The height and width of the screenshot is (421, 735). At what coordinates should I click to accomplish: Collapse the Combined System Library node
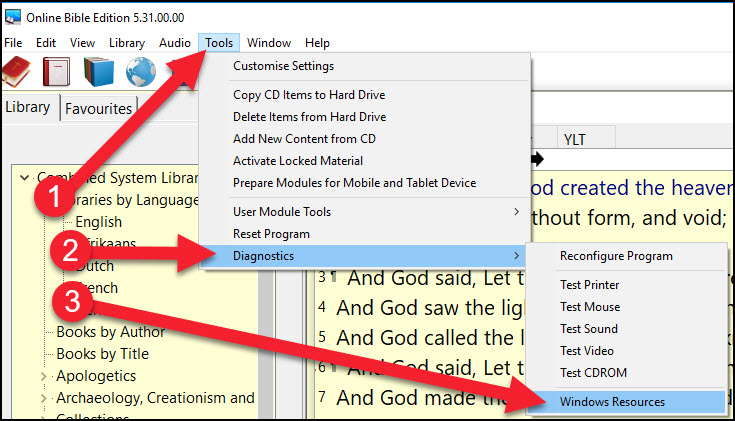pos(24,178)
